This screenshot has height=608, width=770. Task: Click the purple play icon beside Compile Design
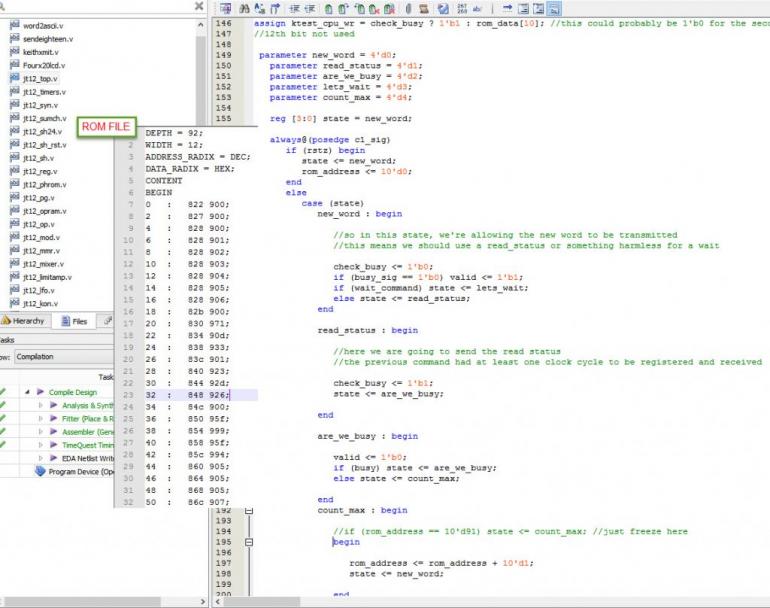tap(41, 393)
